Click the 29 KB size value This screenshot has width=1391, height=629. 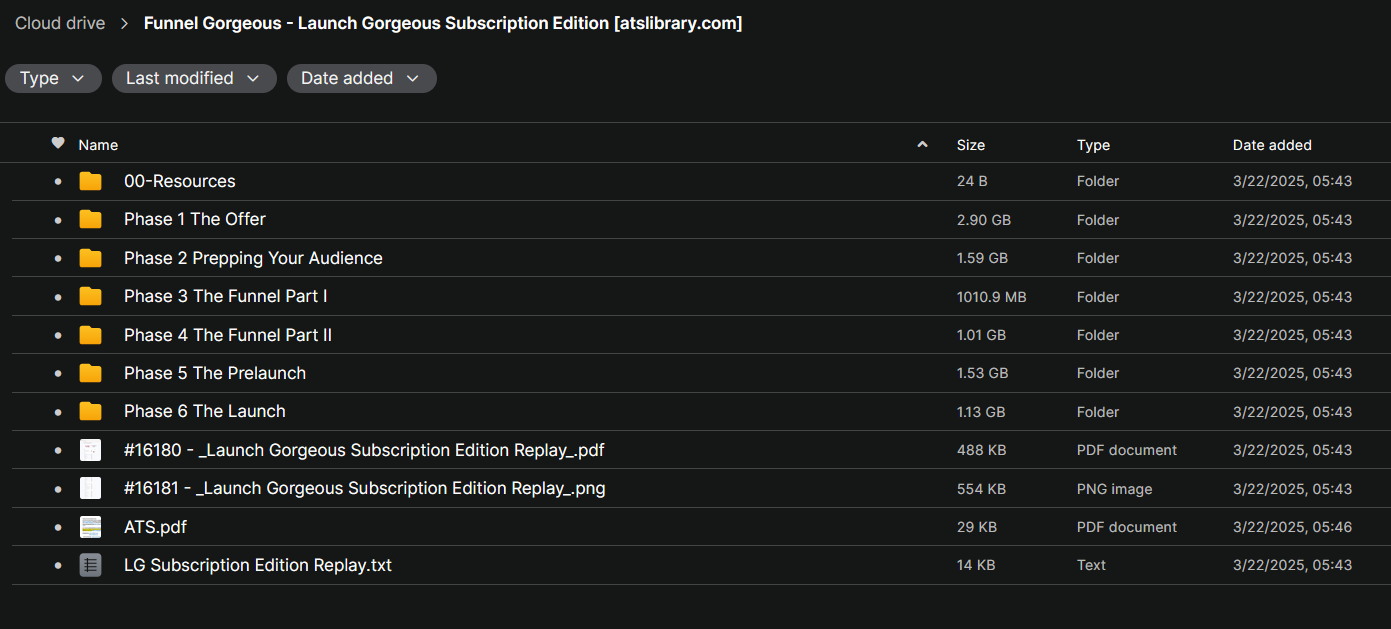(x=977, y=527)
